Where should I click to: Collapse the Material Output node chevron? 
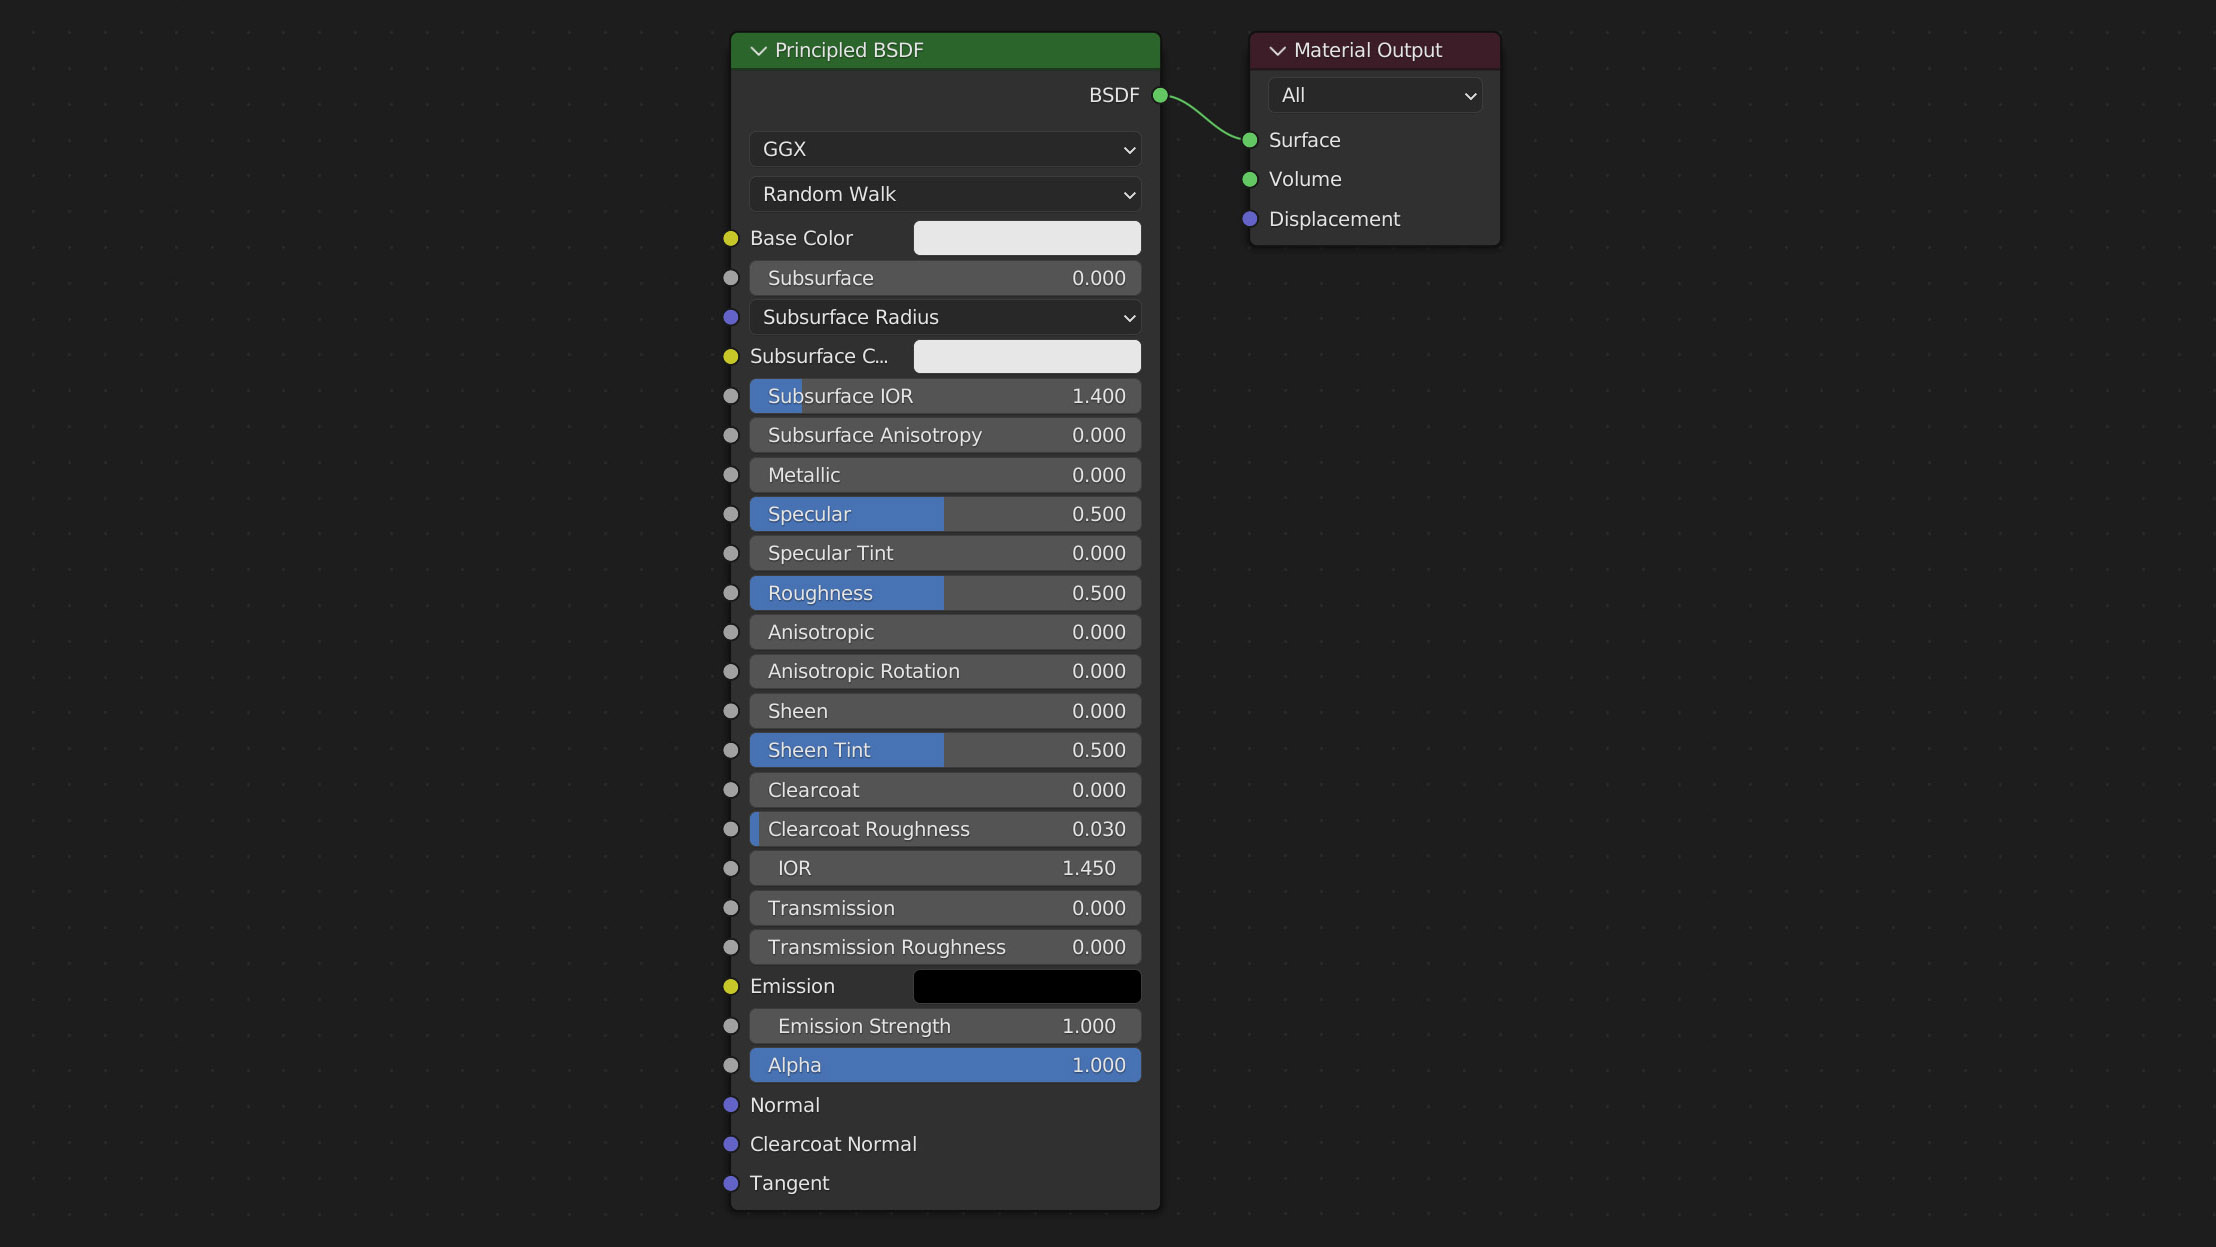(1277, 51)
